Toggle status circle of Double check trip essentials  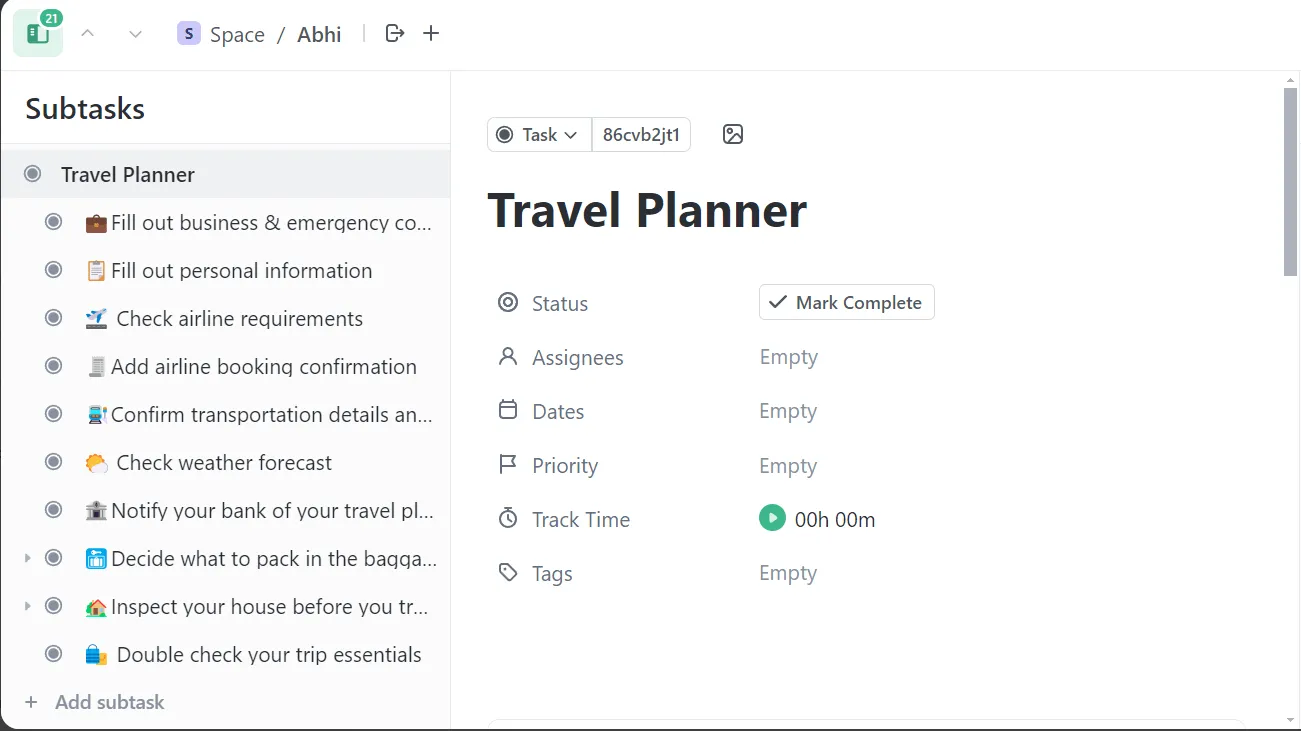tap(54, 654)
